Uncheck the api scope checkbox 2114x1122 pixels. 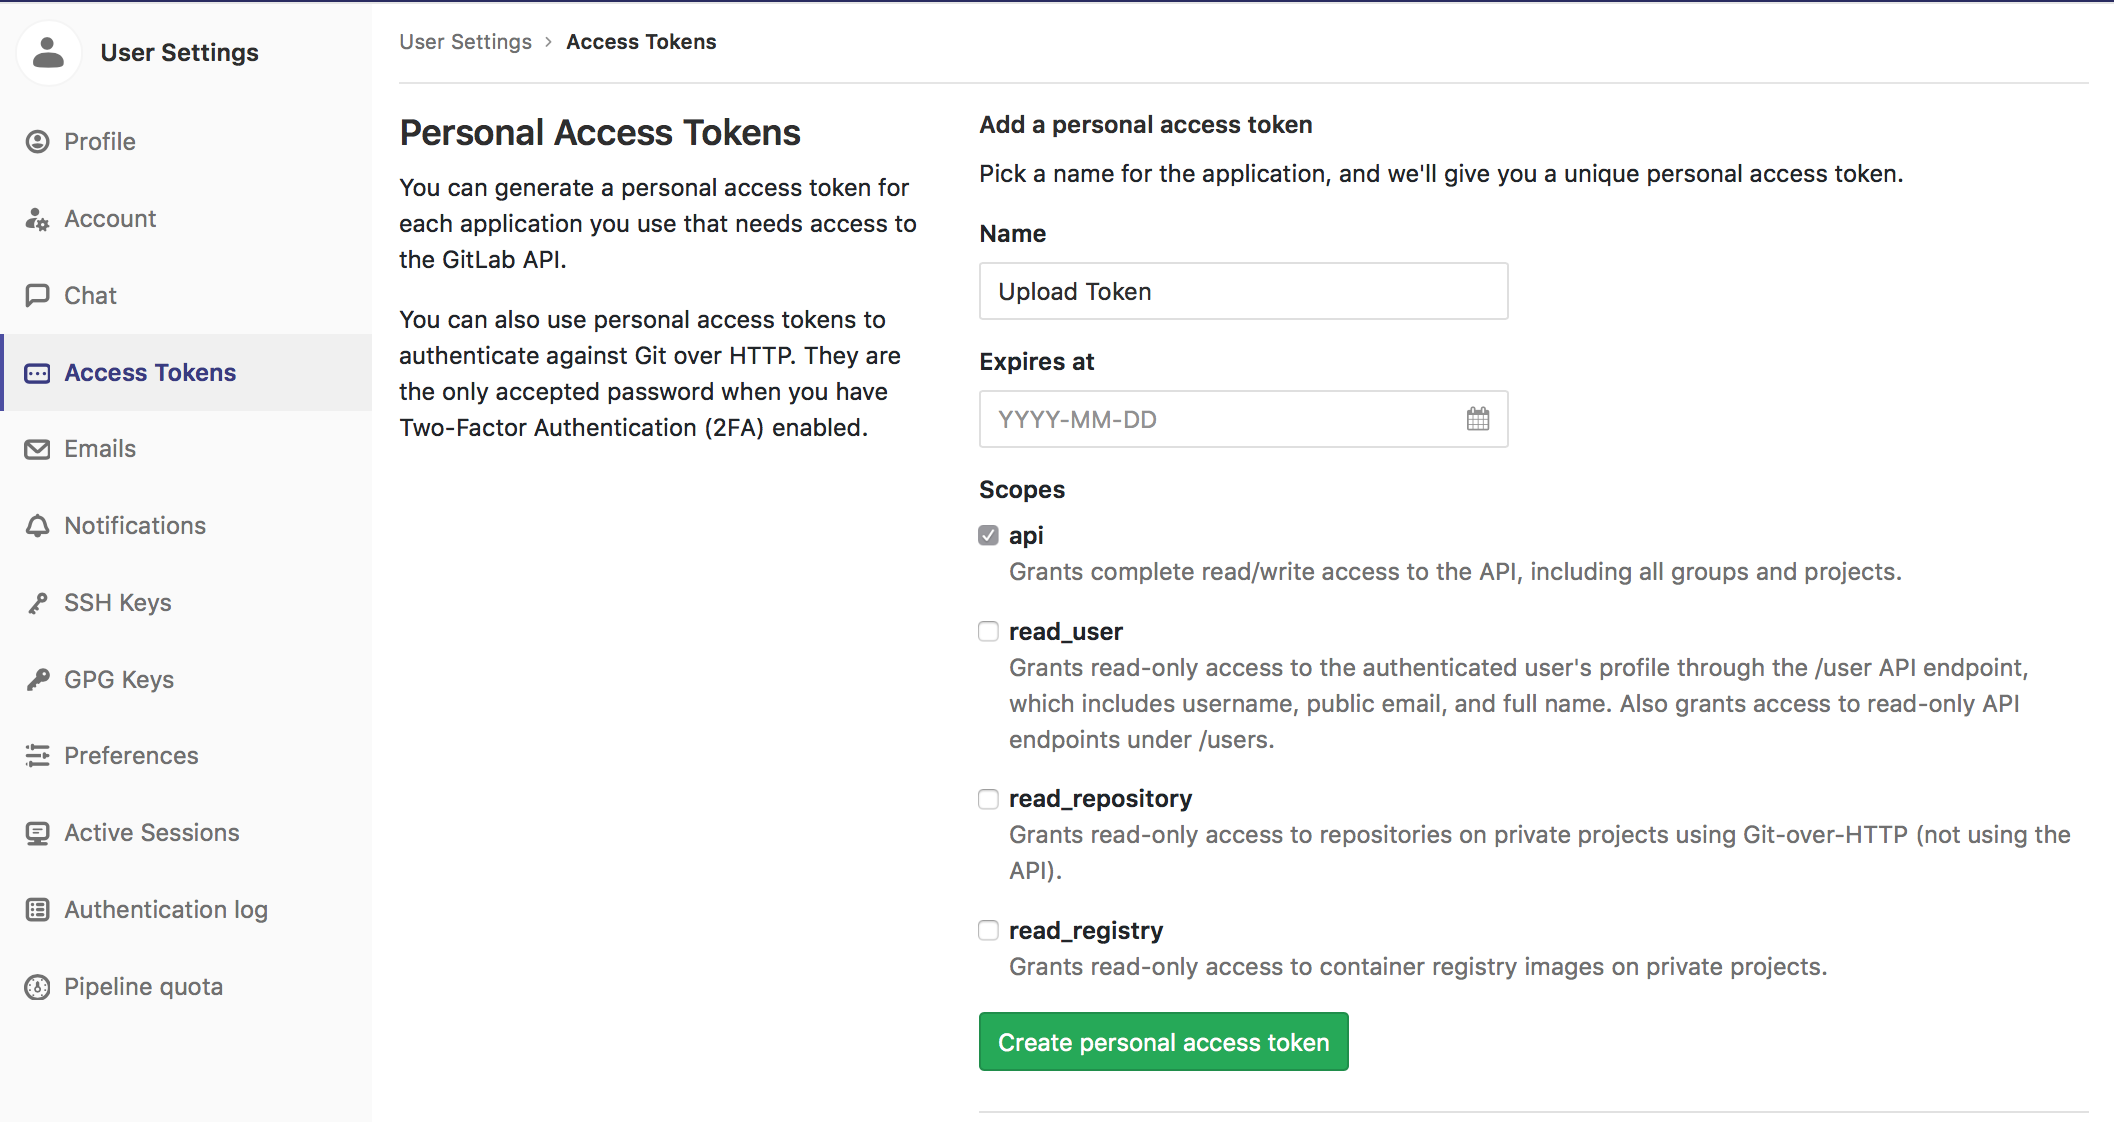coord(988,535)
